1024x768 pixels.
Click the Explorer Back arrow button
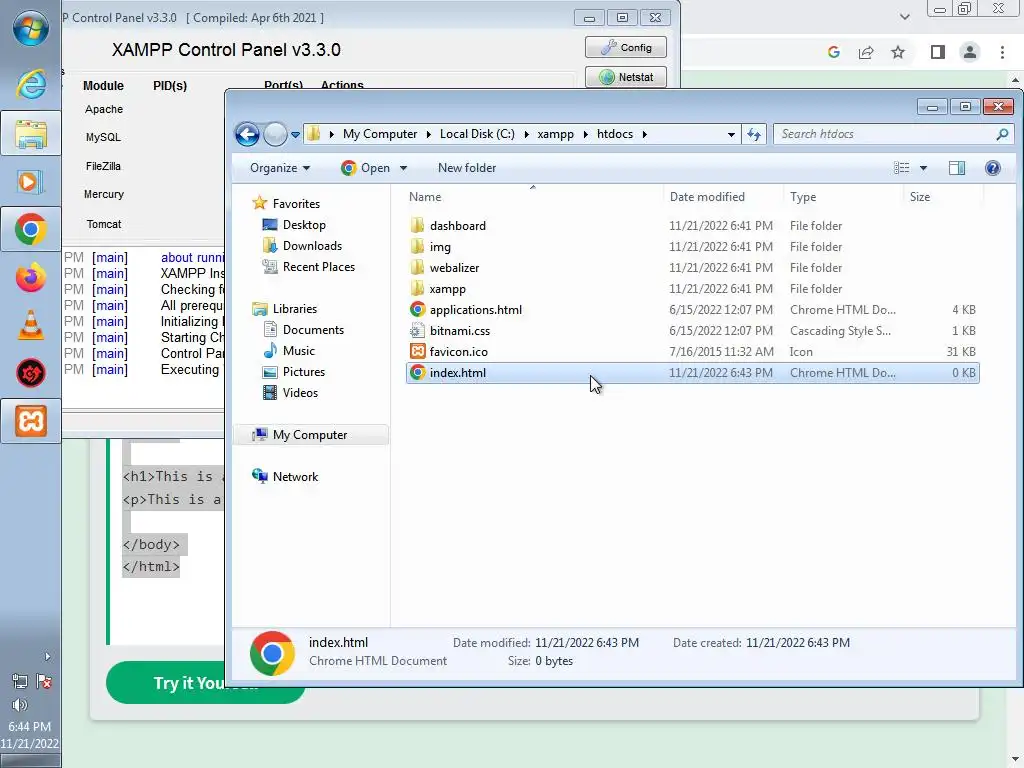(x=248, y=135)
